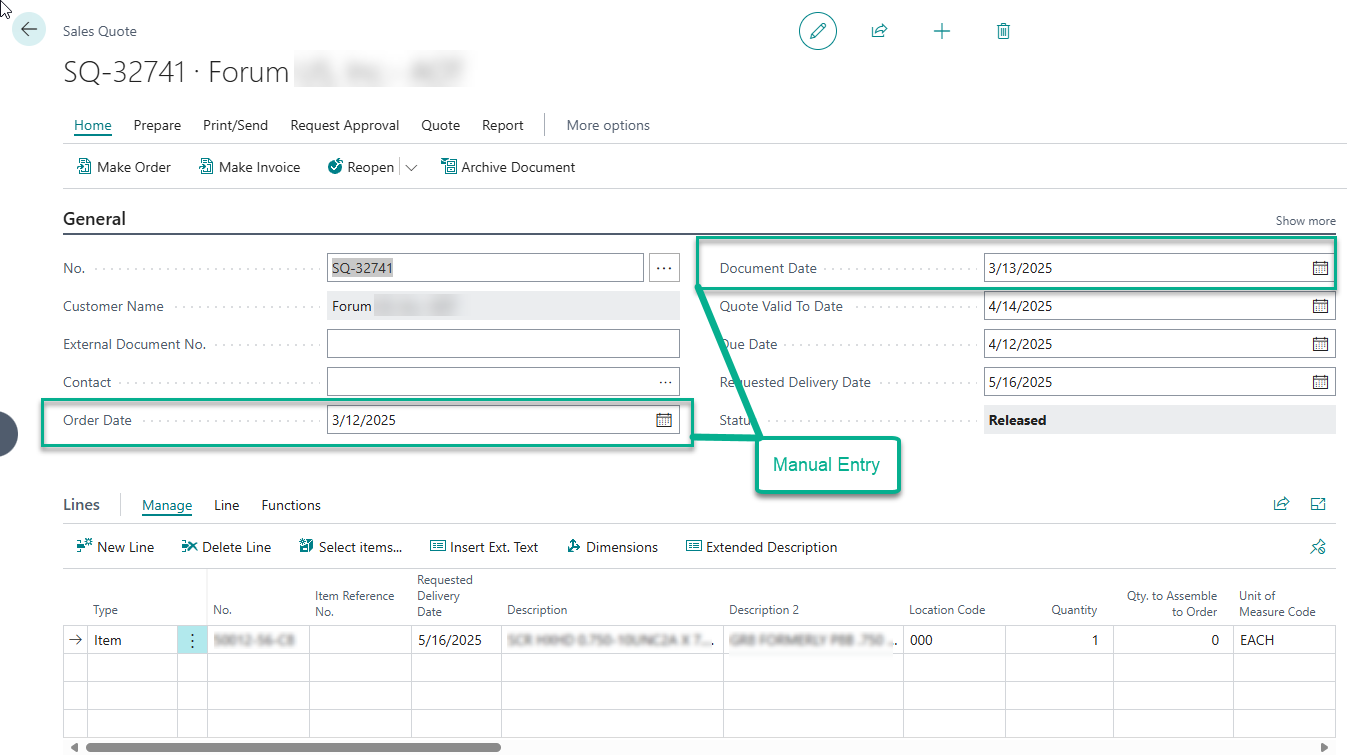
Task: Select the Functions tab in Lines
Action: (x=291, y=505)
